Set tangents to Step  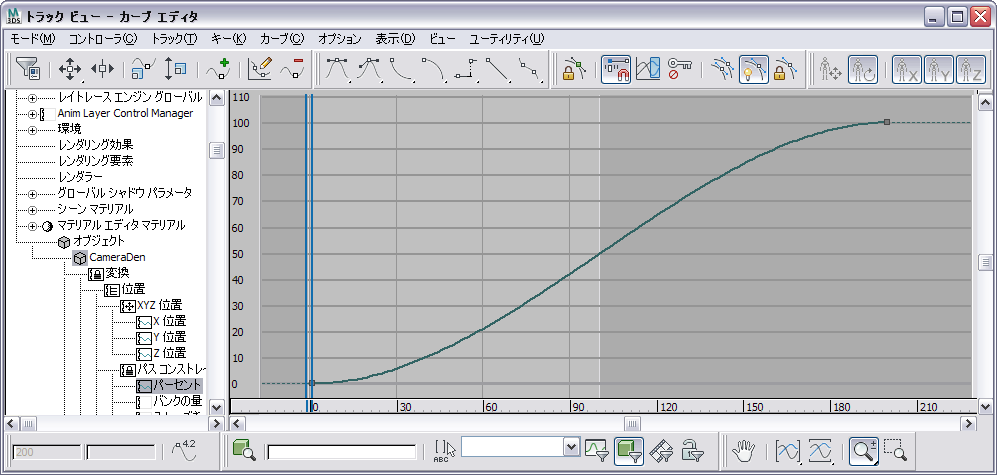pyautogui.click(x=467, y=69)
